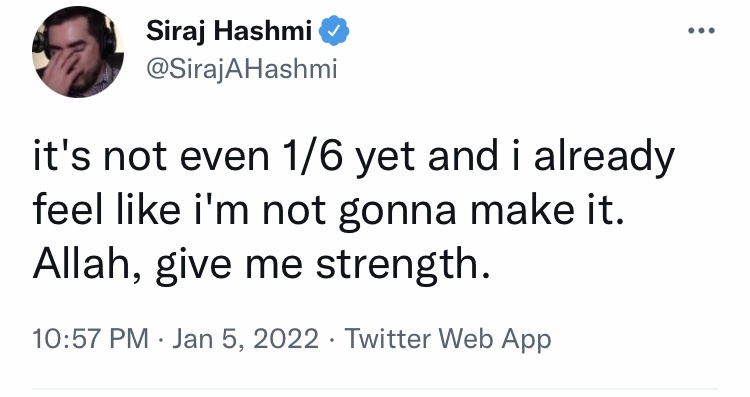Screen dimensions: 750x397
Task: Click the 10:57 PM timestamp
Action: 90,338
